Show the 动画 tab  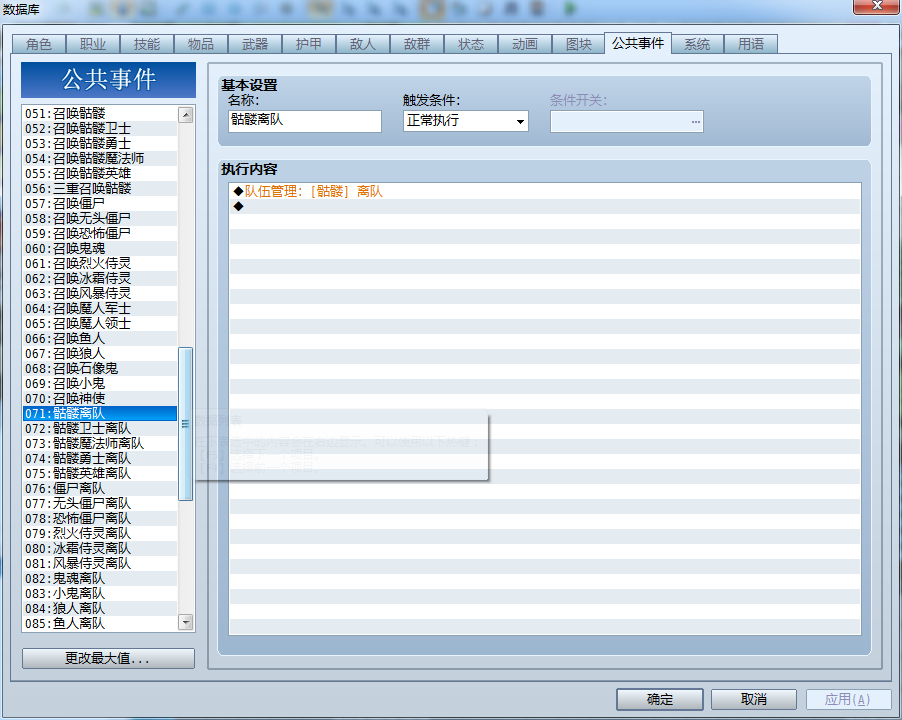(525, 44)
